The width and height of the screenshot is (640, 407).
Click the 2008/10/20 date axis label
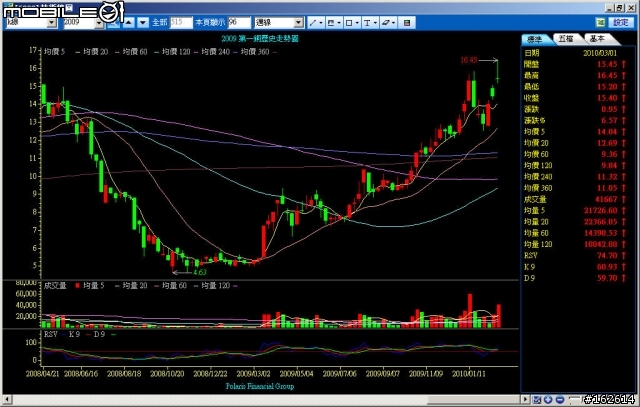[x=167, y=374]
